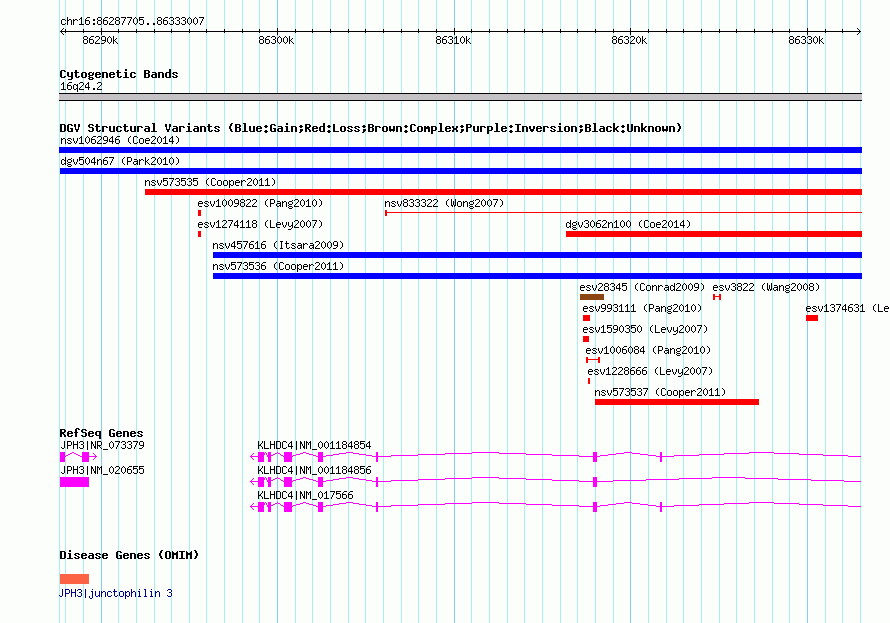Screen dimensions: 890x623
Task: Open the KLHDC4|NM_001184856 transcript label
Action: pos(314,470)
